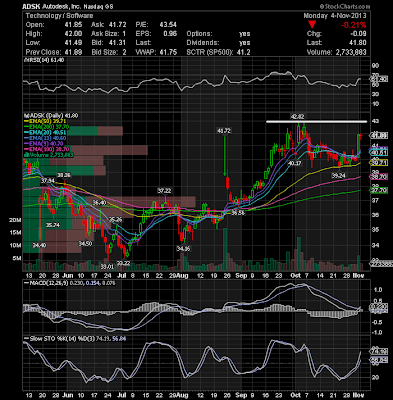393x400 pixels.
Task: Click the green 37.70 EMA tag on right axis
Action: [379, 190]
